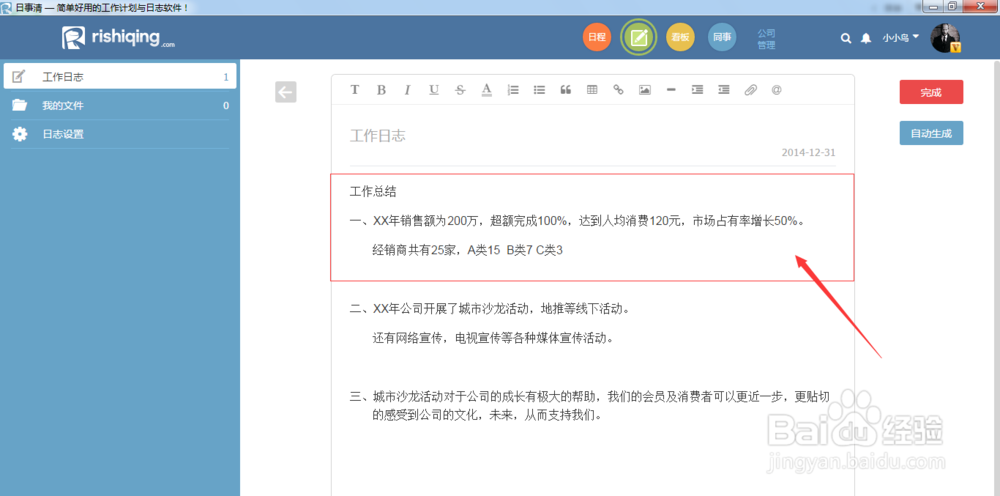Insert a table
Viewport: 1000px width, 496px height.
(x=592, y=90)
